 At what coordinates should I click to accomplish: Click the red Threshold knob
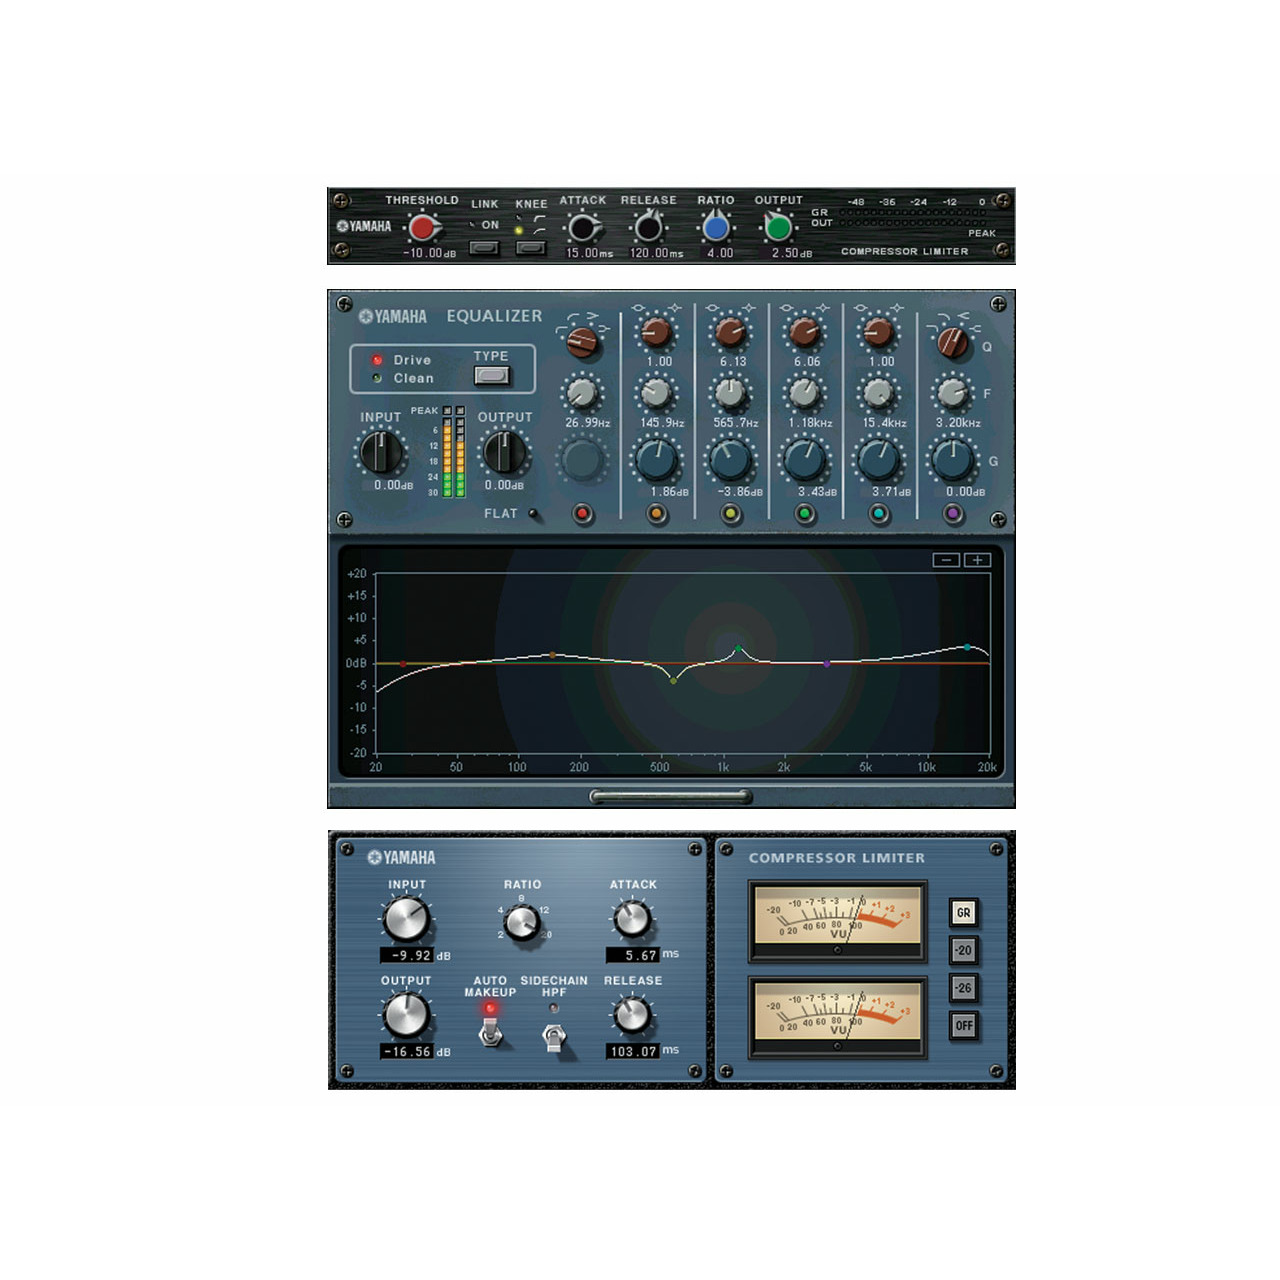pos(422,229)
